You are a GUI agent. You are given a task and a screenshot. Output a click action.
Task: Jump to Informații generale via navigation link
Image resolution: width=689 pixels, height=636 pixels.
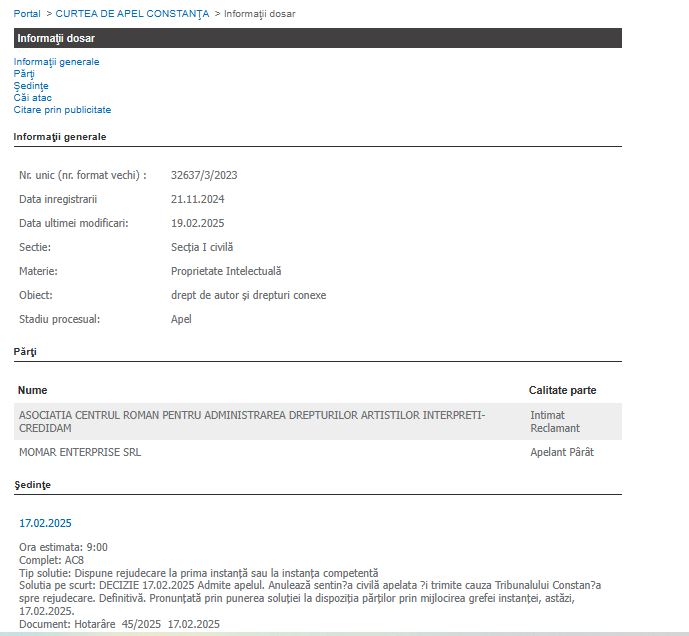point(56,62)
